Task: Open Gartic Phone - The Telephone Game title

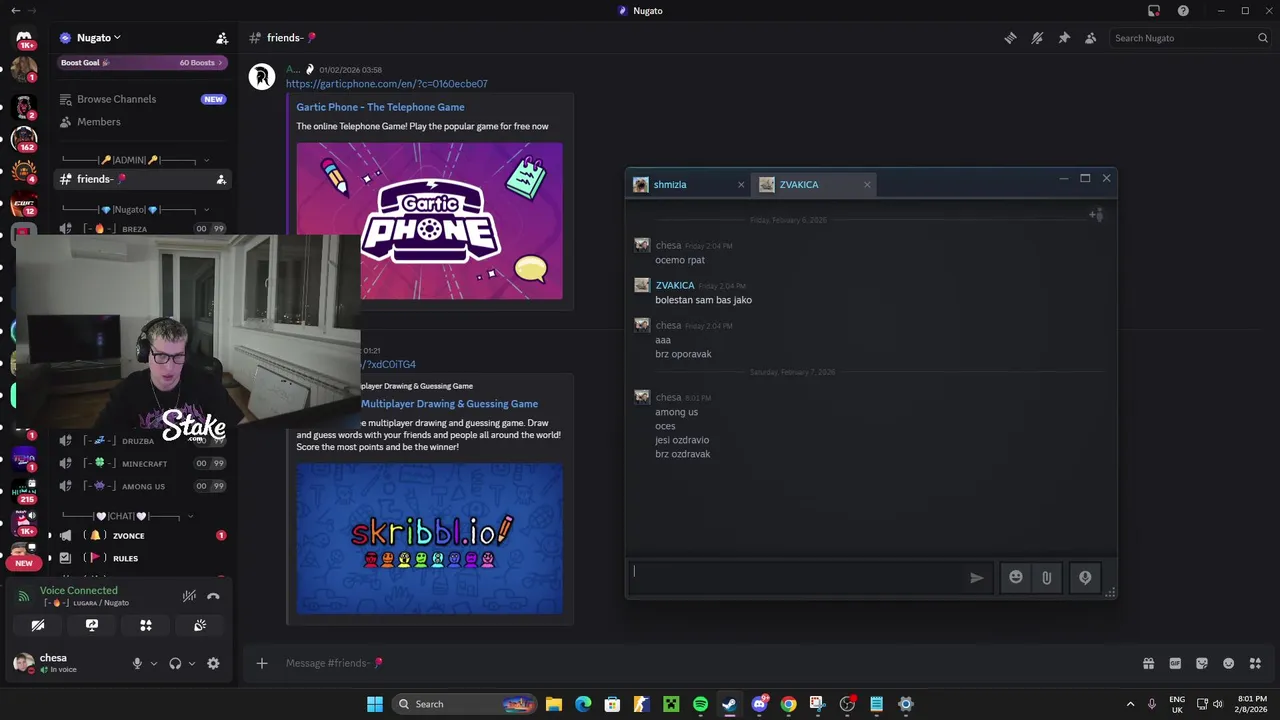Action: (x=380, y=107)
